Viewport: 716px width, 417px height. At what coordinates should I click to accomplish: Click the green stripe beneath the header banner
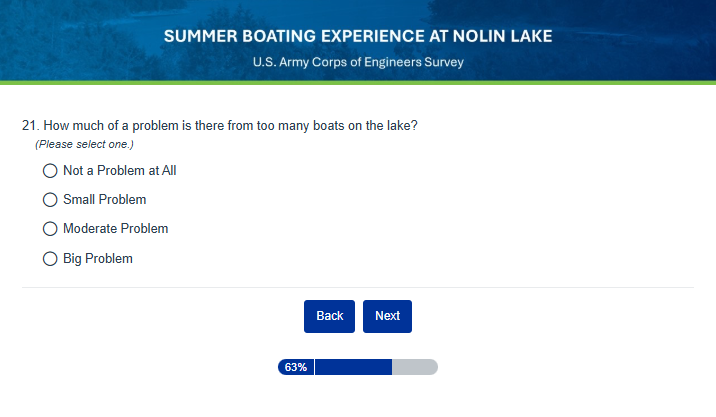[357, 82]
